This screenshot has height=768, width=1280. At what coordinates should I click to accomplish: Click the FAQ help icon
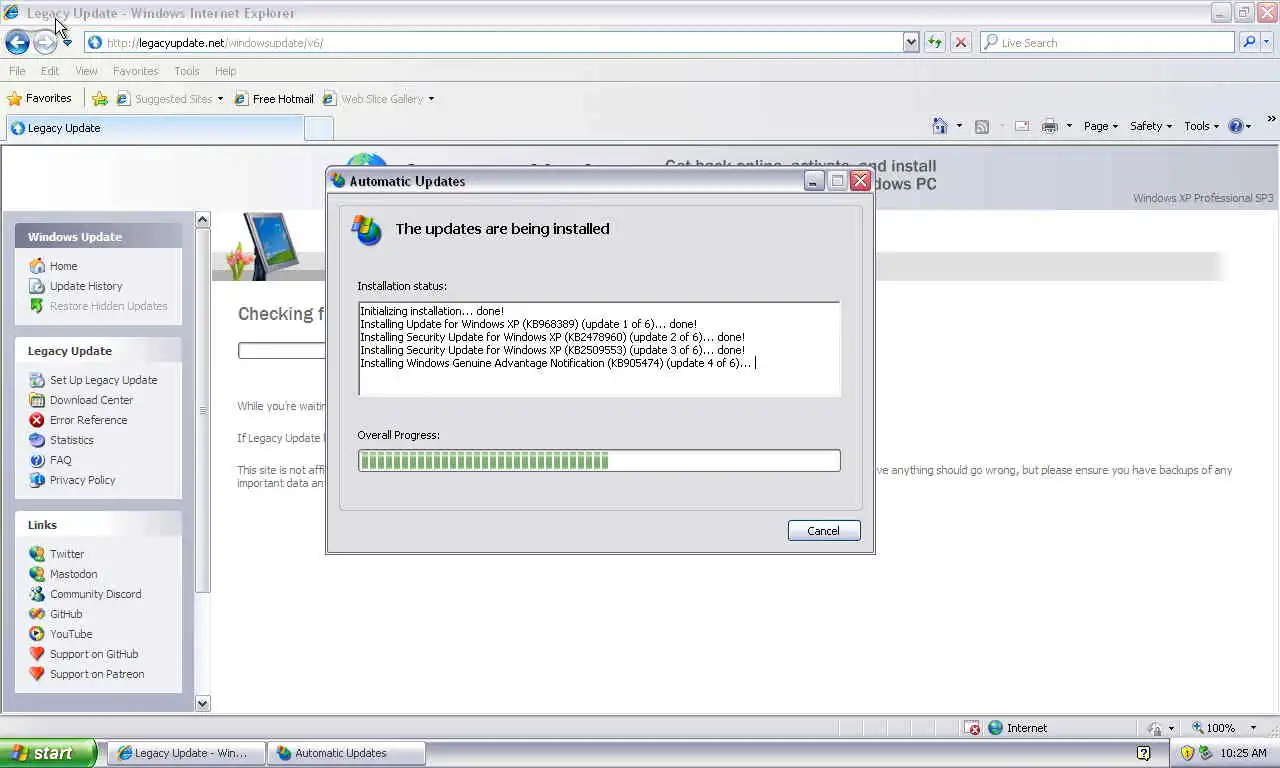37,460
